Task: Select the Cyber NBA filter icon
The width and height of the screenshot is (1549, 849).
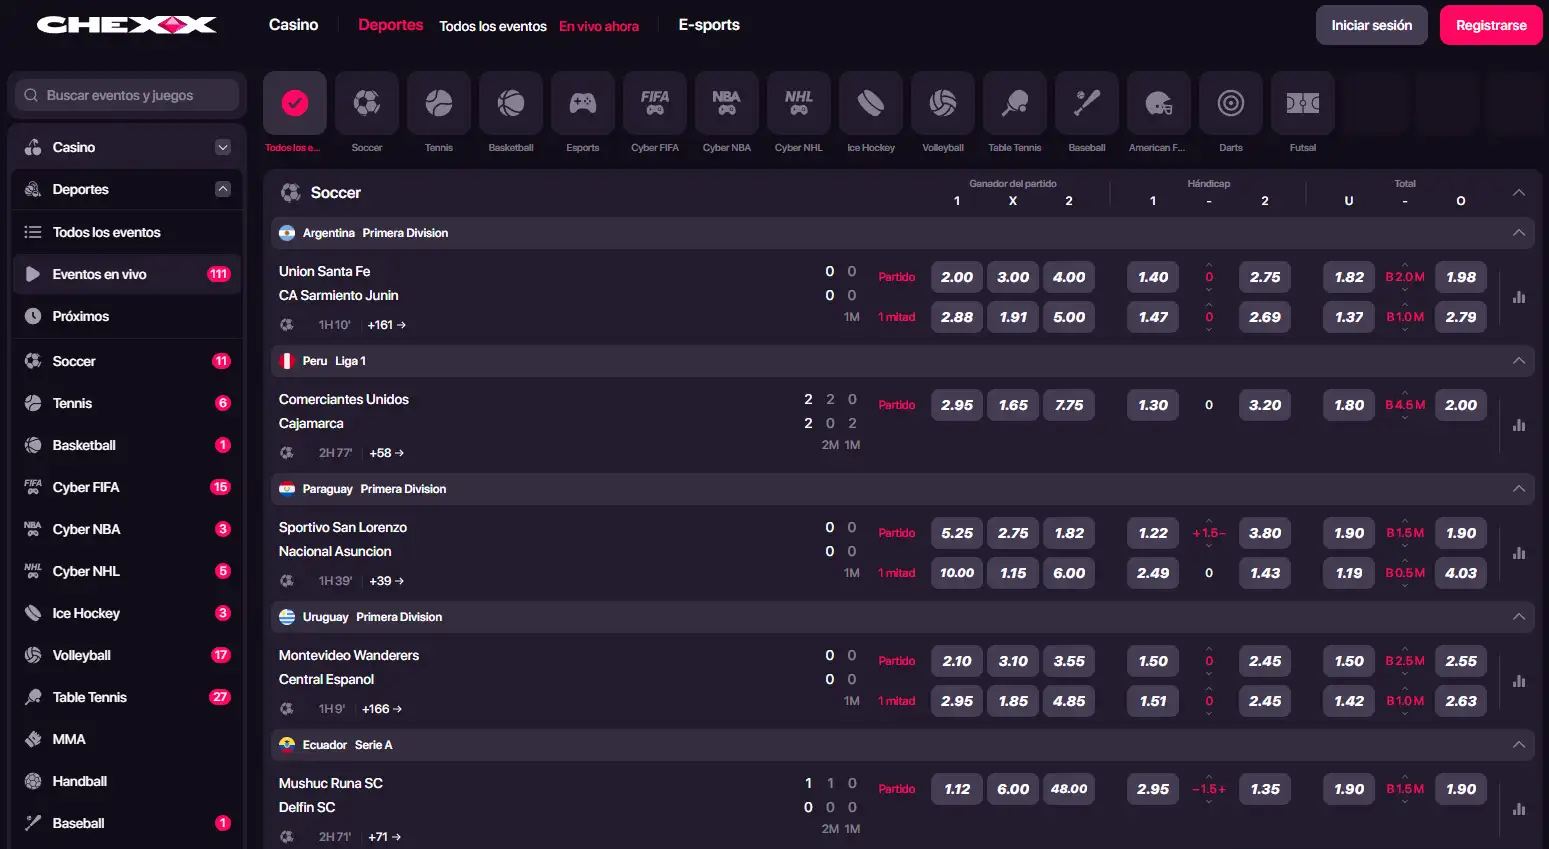Action: (x=727, y=103)
